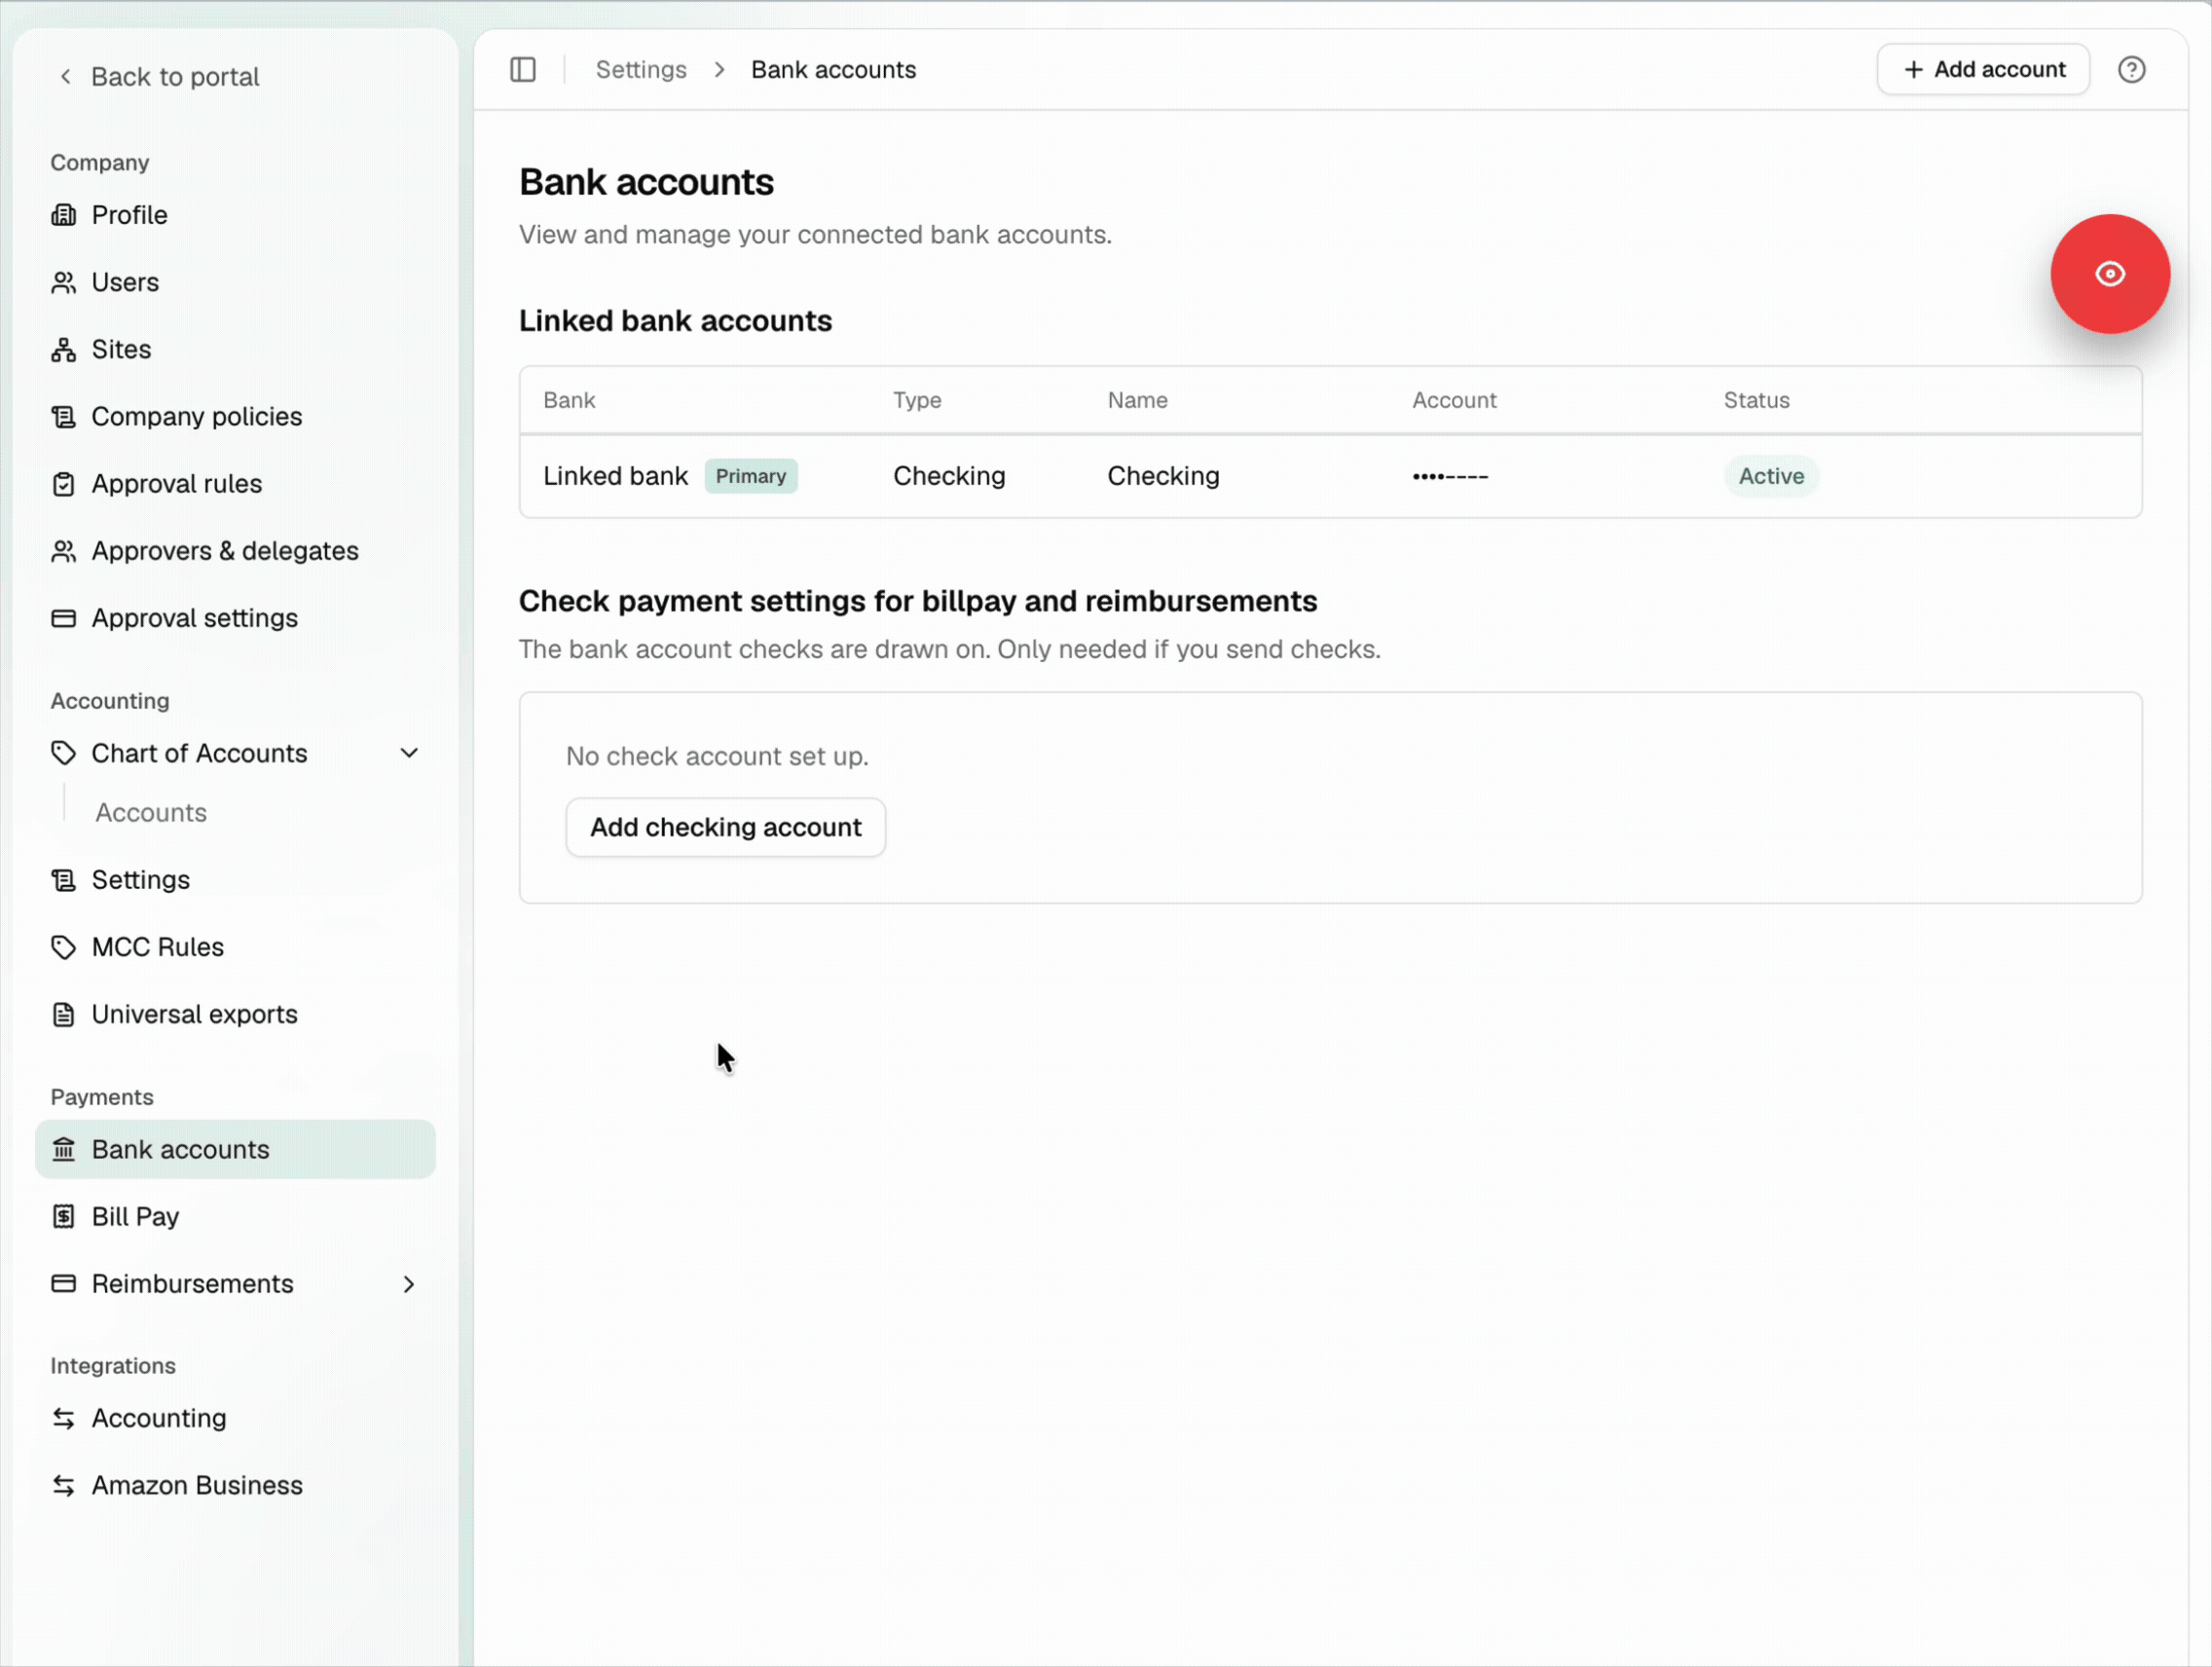Click the Chart of Accounts tag icon
This screenshot has width=2212, height=1667.
point(64,753)
